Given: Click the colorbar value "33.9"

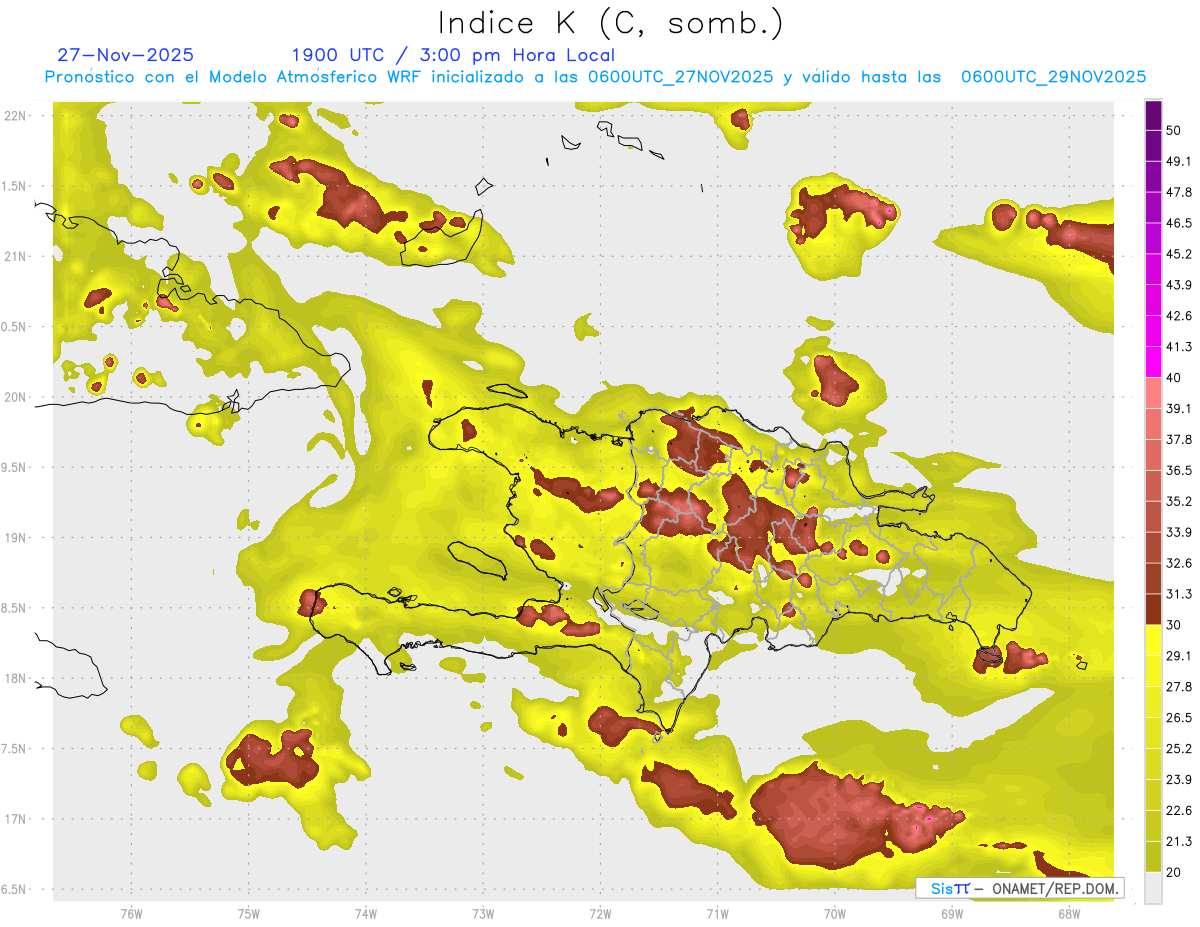Looking at the screenshot, I should (x=1179, y=532).
